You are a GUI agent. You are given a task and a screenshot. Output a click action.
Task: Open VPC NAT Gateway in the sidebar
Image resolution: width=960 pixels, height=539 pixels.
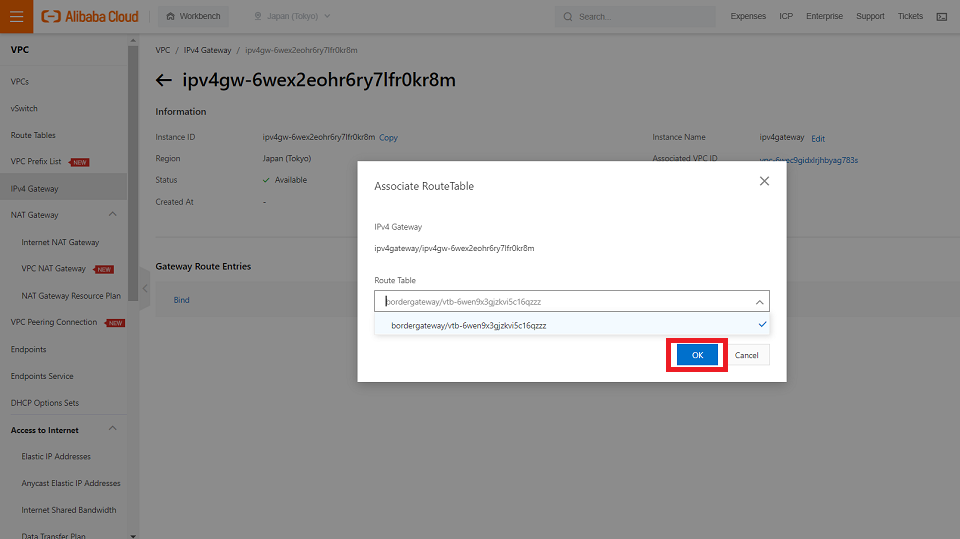(x=53, y=269)
